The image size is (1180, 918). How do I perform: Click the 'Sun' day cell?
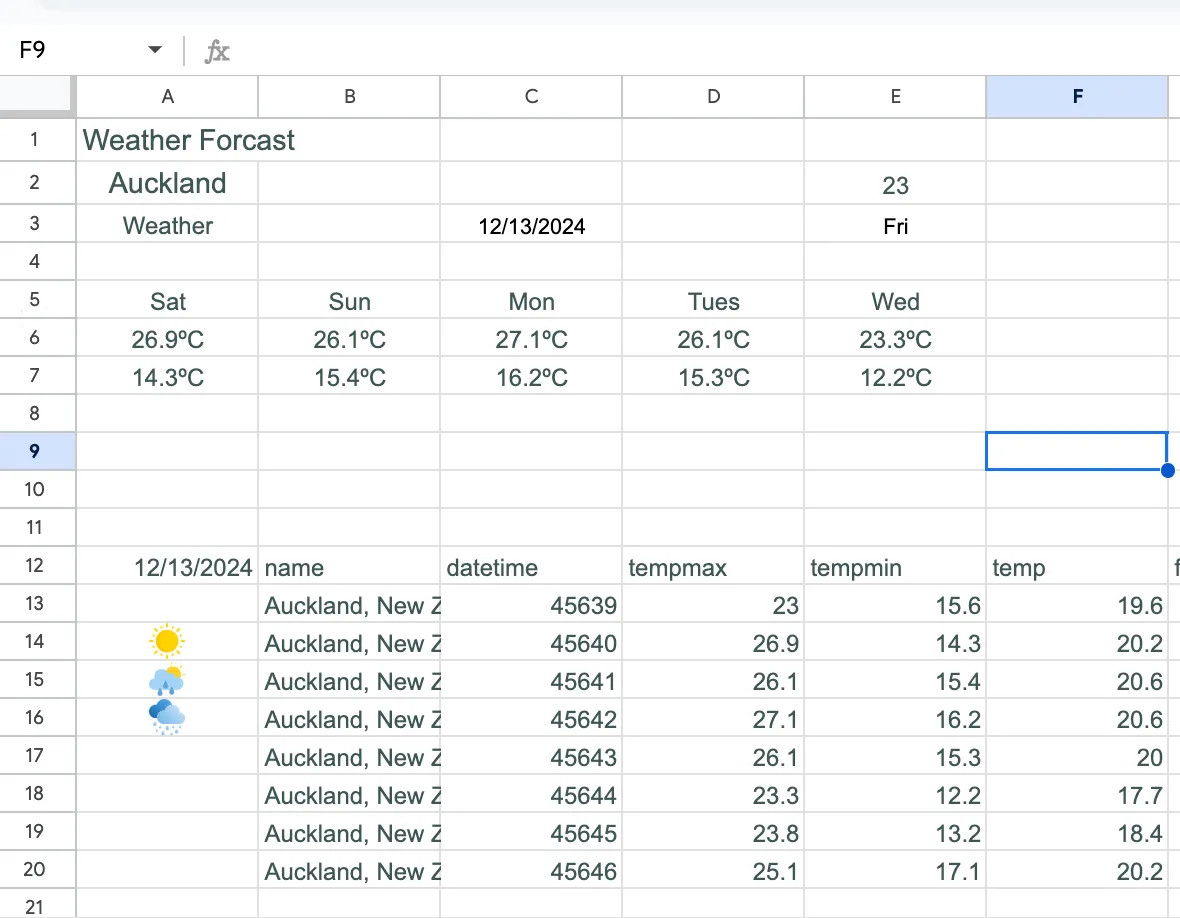click(x=349, y=300)
